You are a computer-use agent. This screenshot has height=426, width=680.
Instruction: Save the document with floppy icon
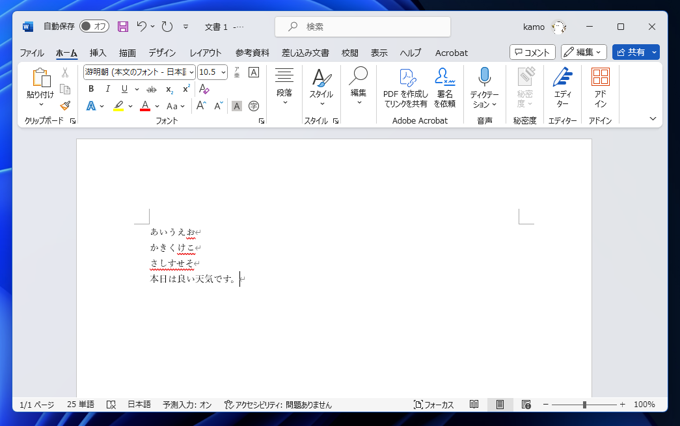[123, 27]
